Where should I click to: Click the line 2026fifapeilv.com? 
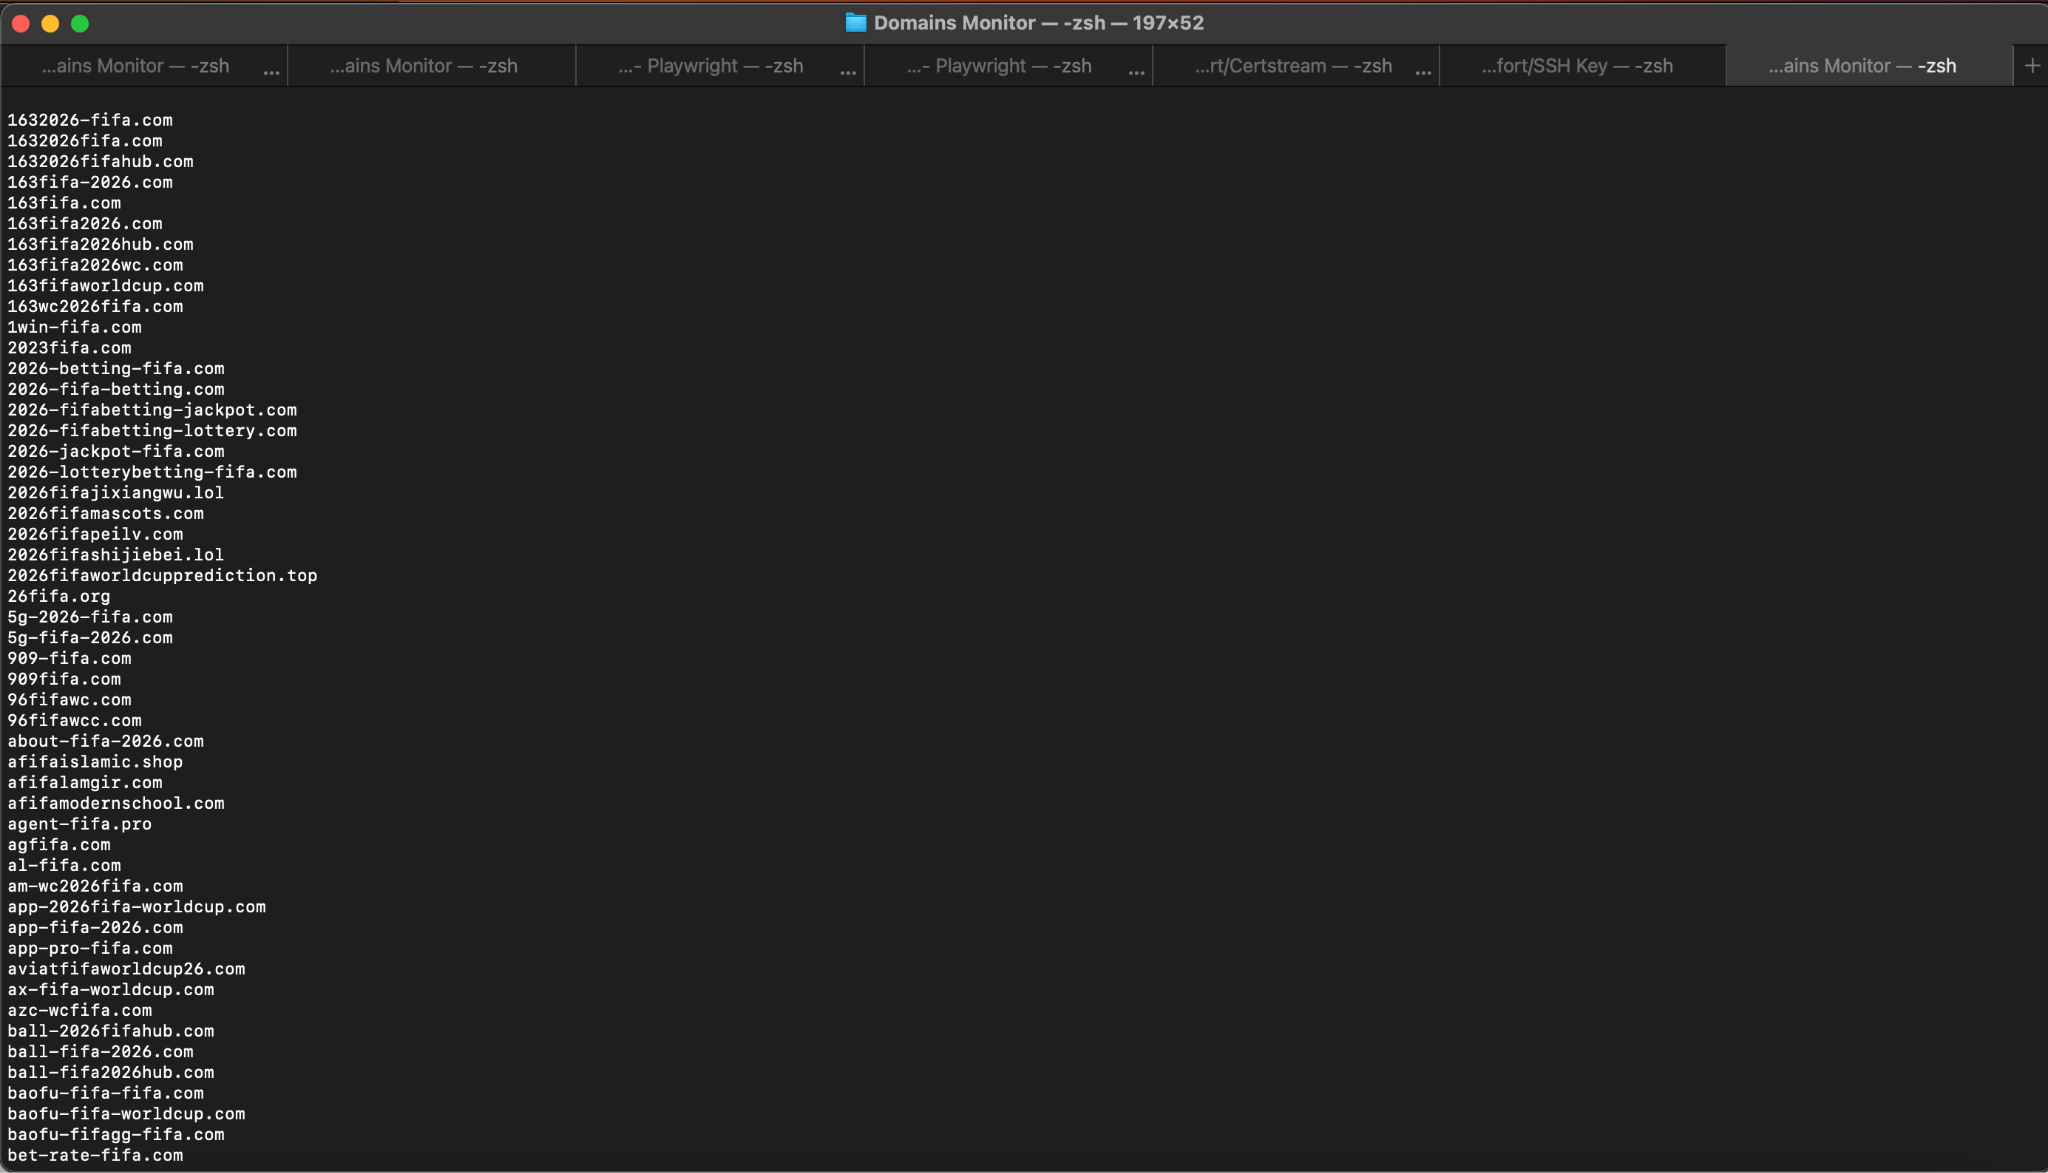coord(95,534)
